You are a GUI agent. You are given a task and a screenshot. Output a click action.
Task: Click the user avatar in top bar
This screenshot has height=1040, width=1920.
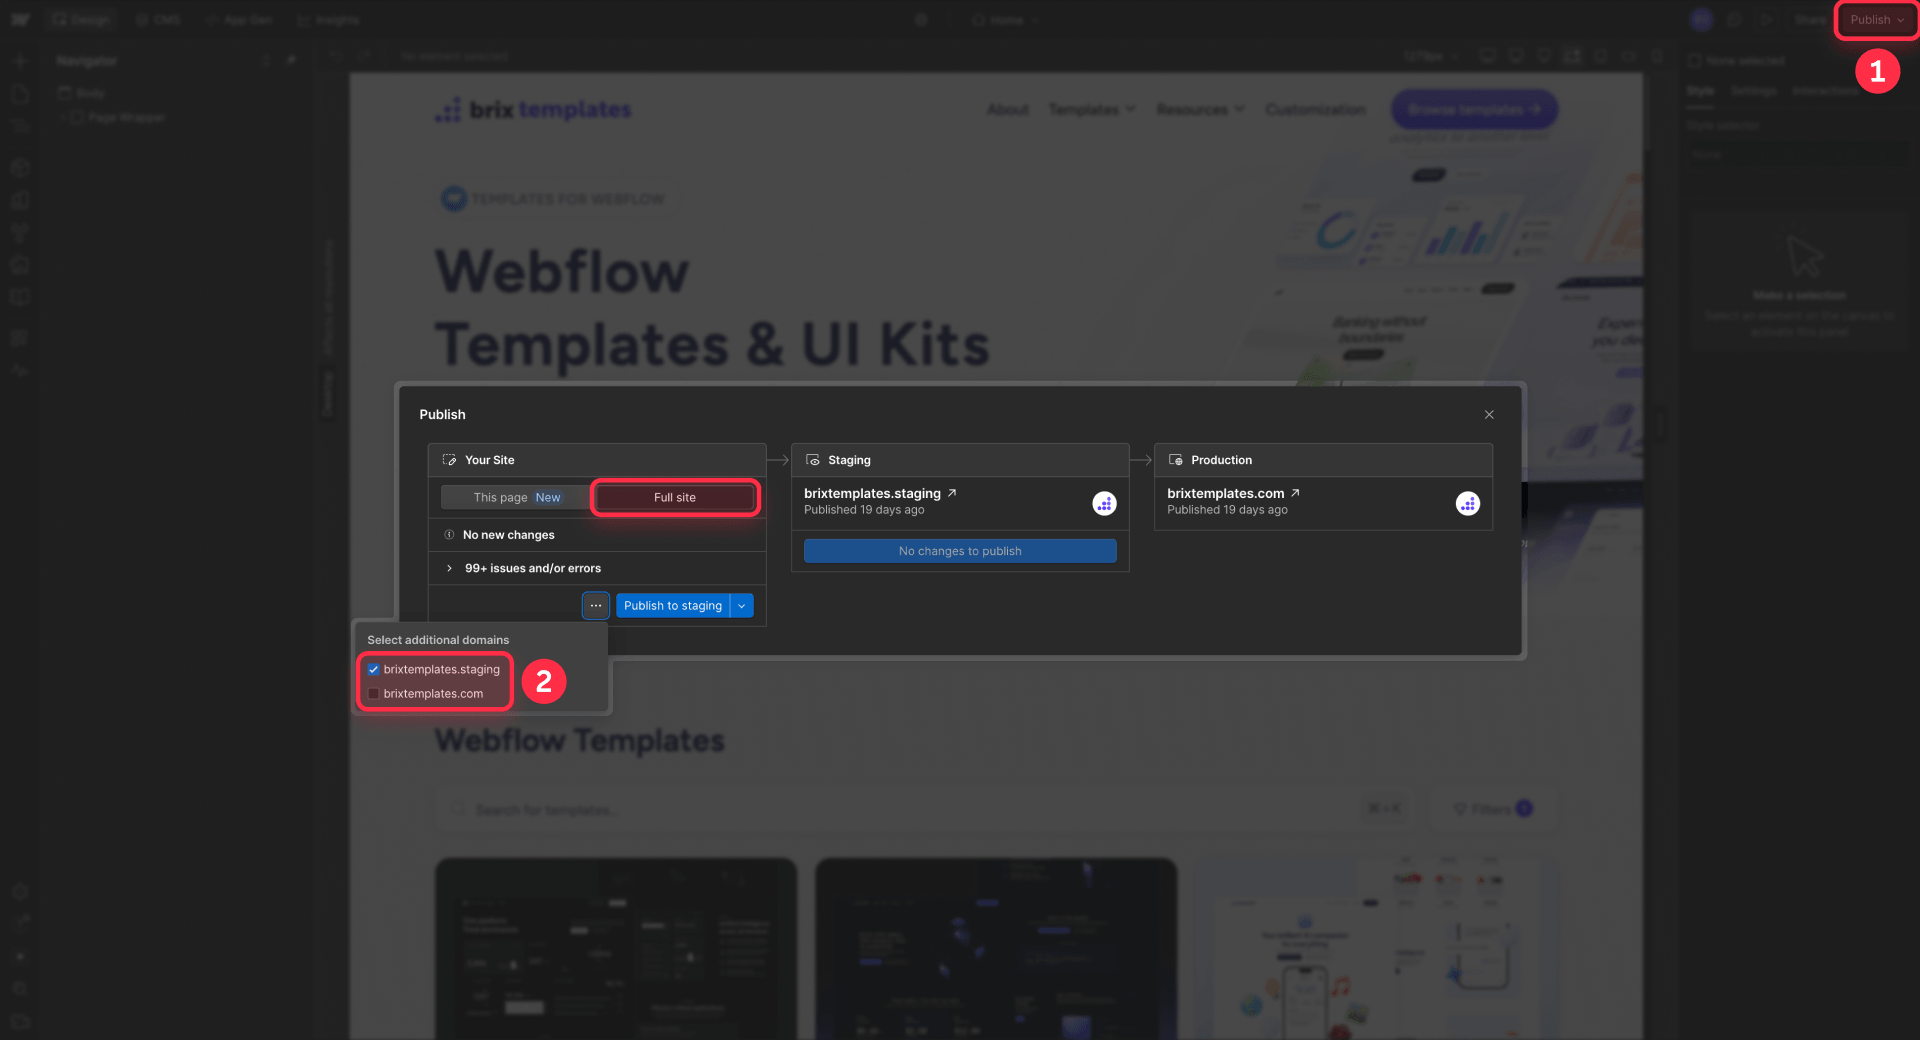(1701, 20)
